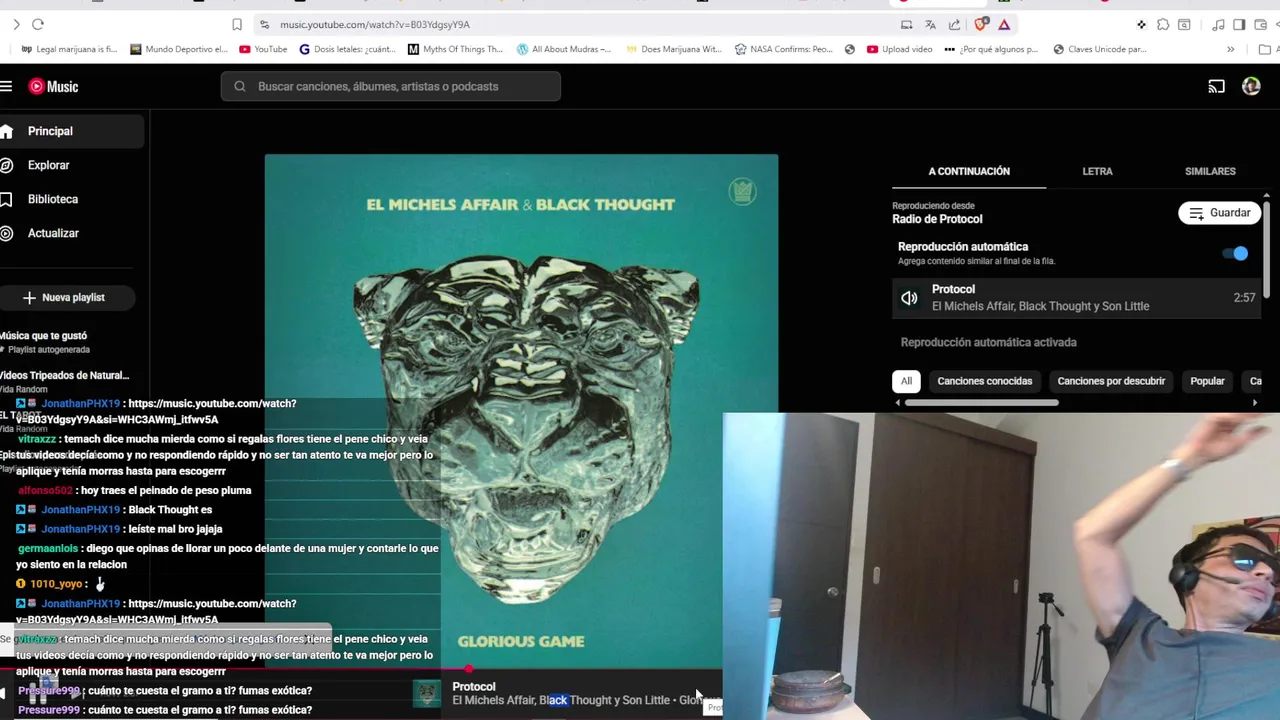
Task: Open the Brave Shields lion icon
Action: pos(981,24)
